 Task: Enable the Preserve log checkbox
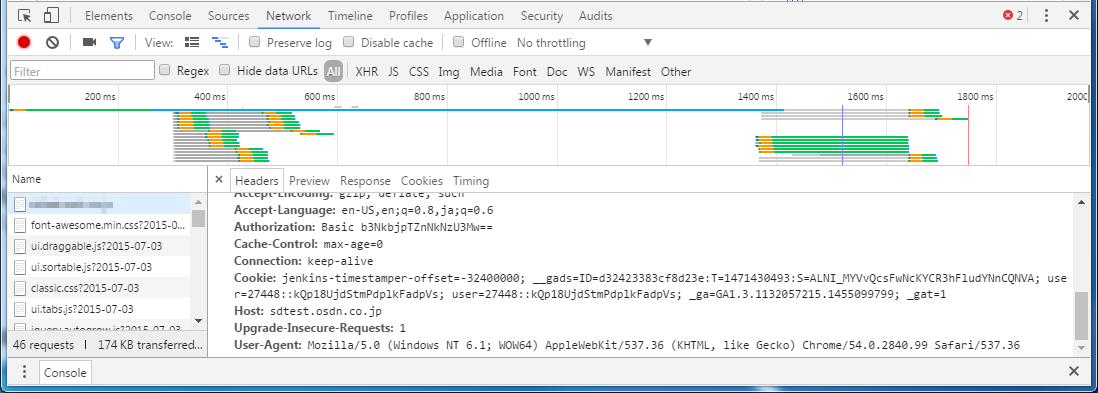[x=255, y=42]
